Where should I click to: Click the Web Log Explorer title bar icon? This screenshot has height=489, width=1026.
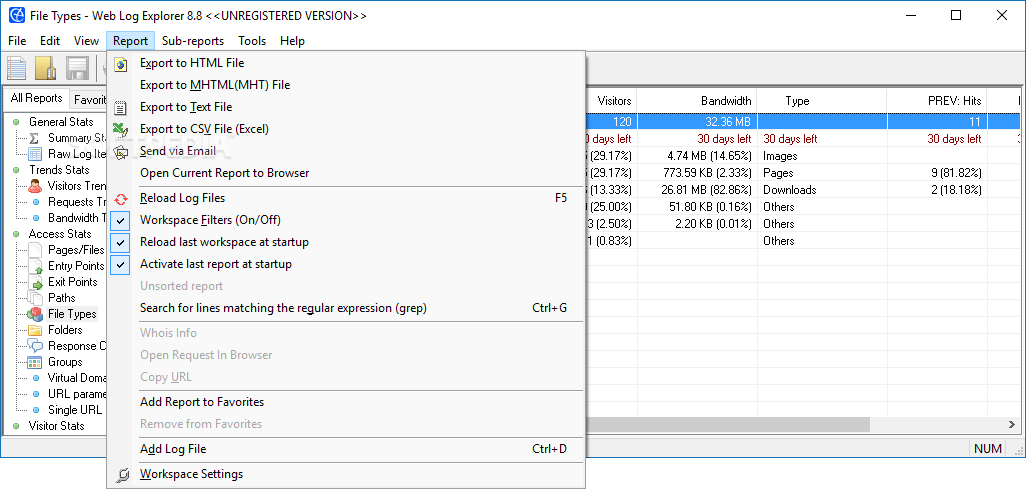tap(16, 15)
